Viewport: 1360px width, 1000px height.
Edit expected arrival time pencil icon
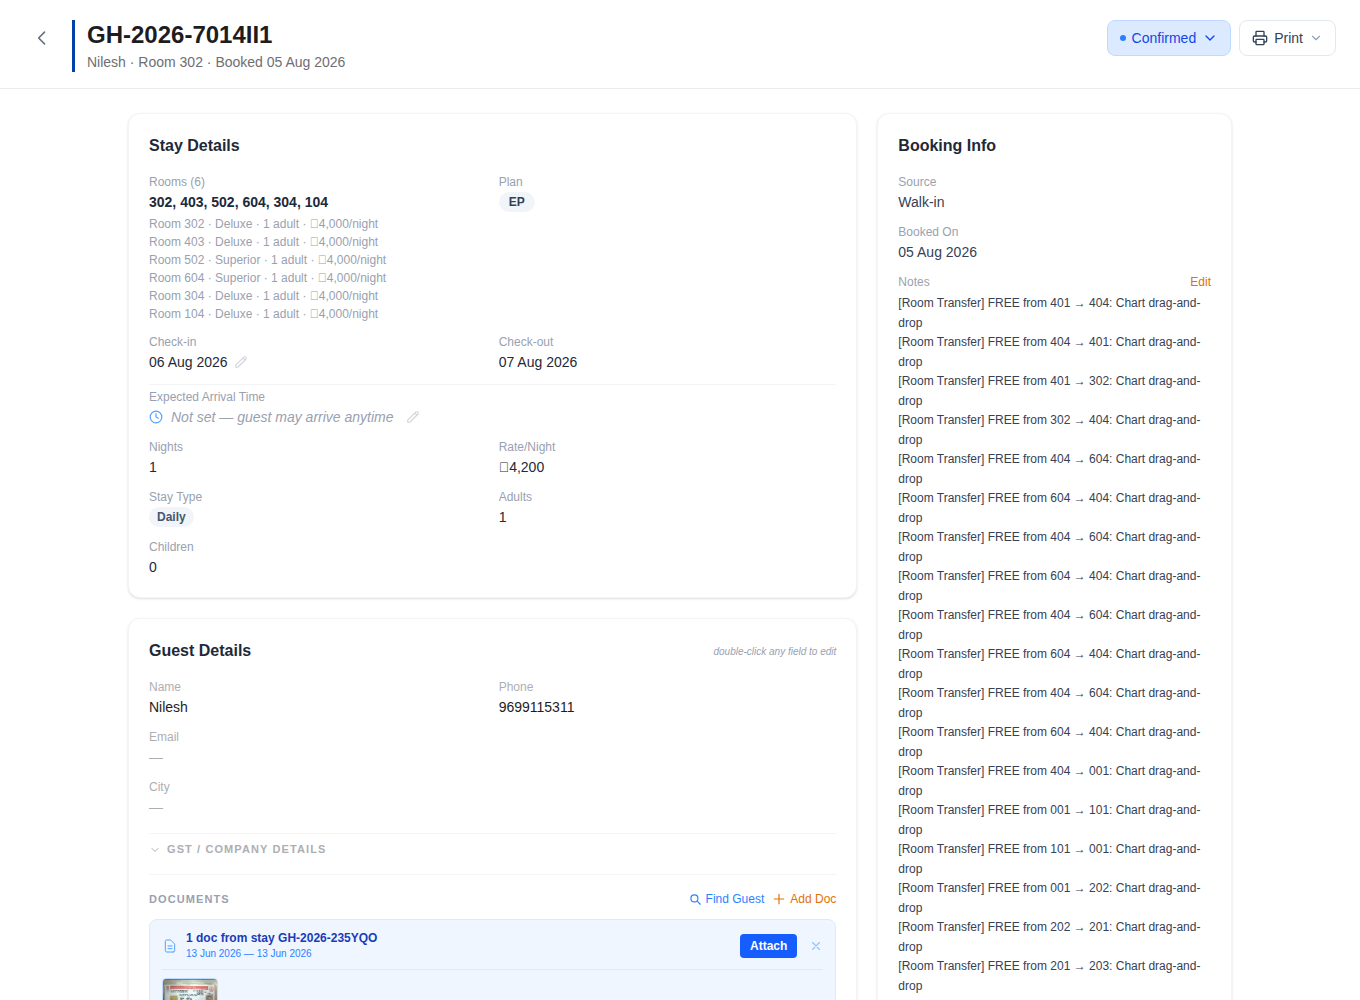(413, 417)
